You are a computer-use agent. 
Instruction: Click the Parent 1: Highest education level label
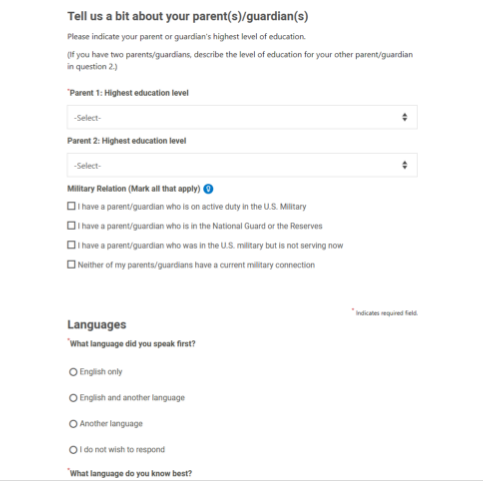point(129,93)
